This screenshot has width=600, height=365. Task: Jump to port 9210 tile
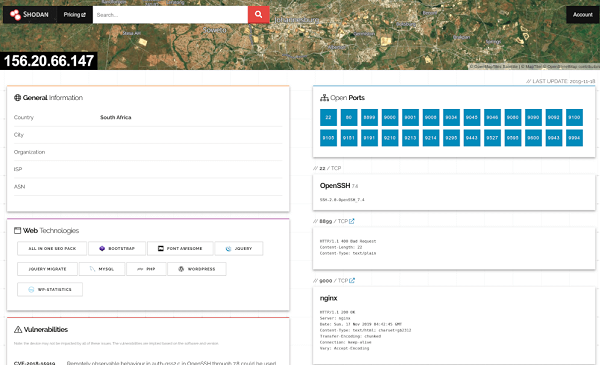click(x=390, y=138)
